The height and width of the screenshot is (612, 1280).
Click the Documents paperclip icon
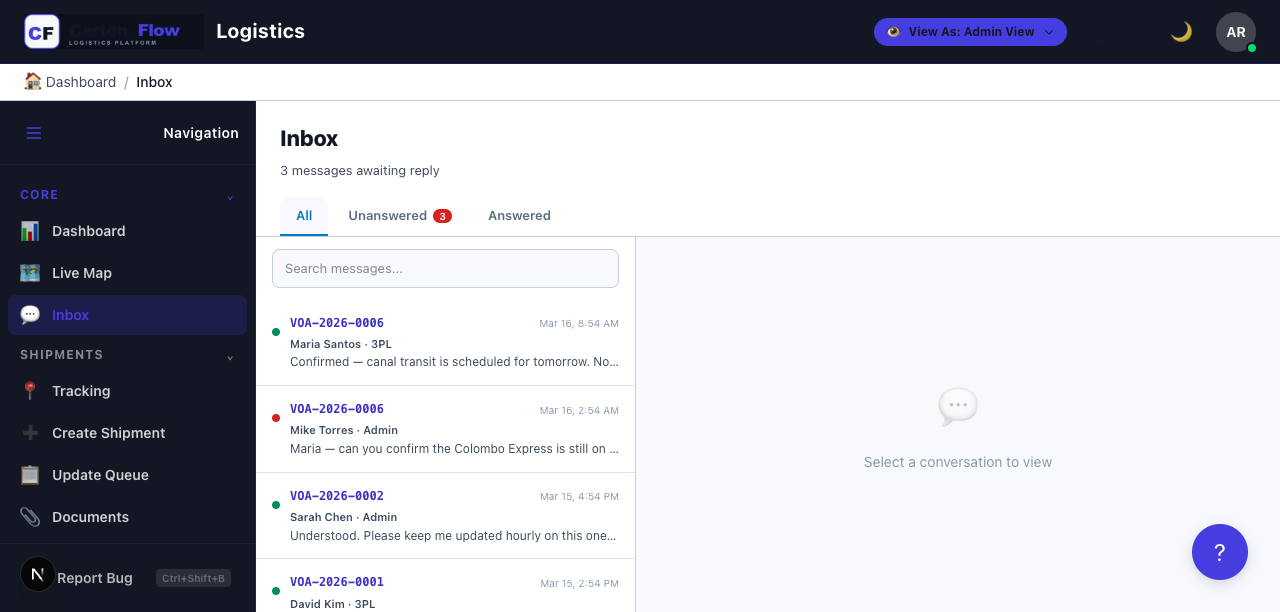(x=30, y=517)
